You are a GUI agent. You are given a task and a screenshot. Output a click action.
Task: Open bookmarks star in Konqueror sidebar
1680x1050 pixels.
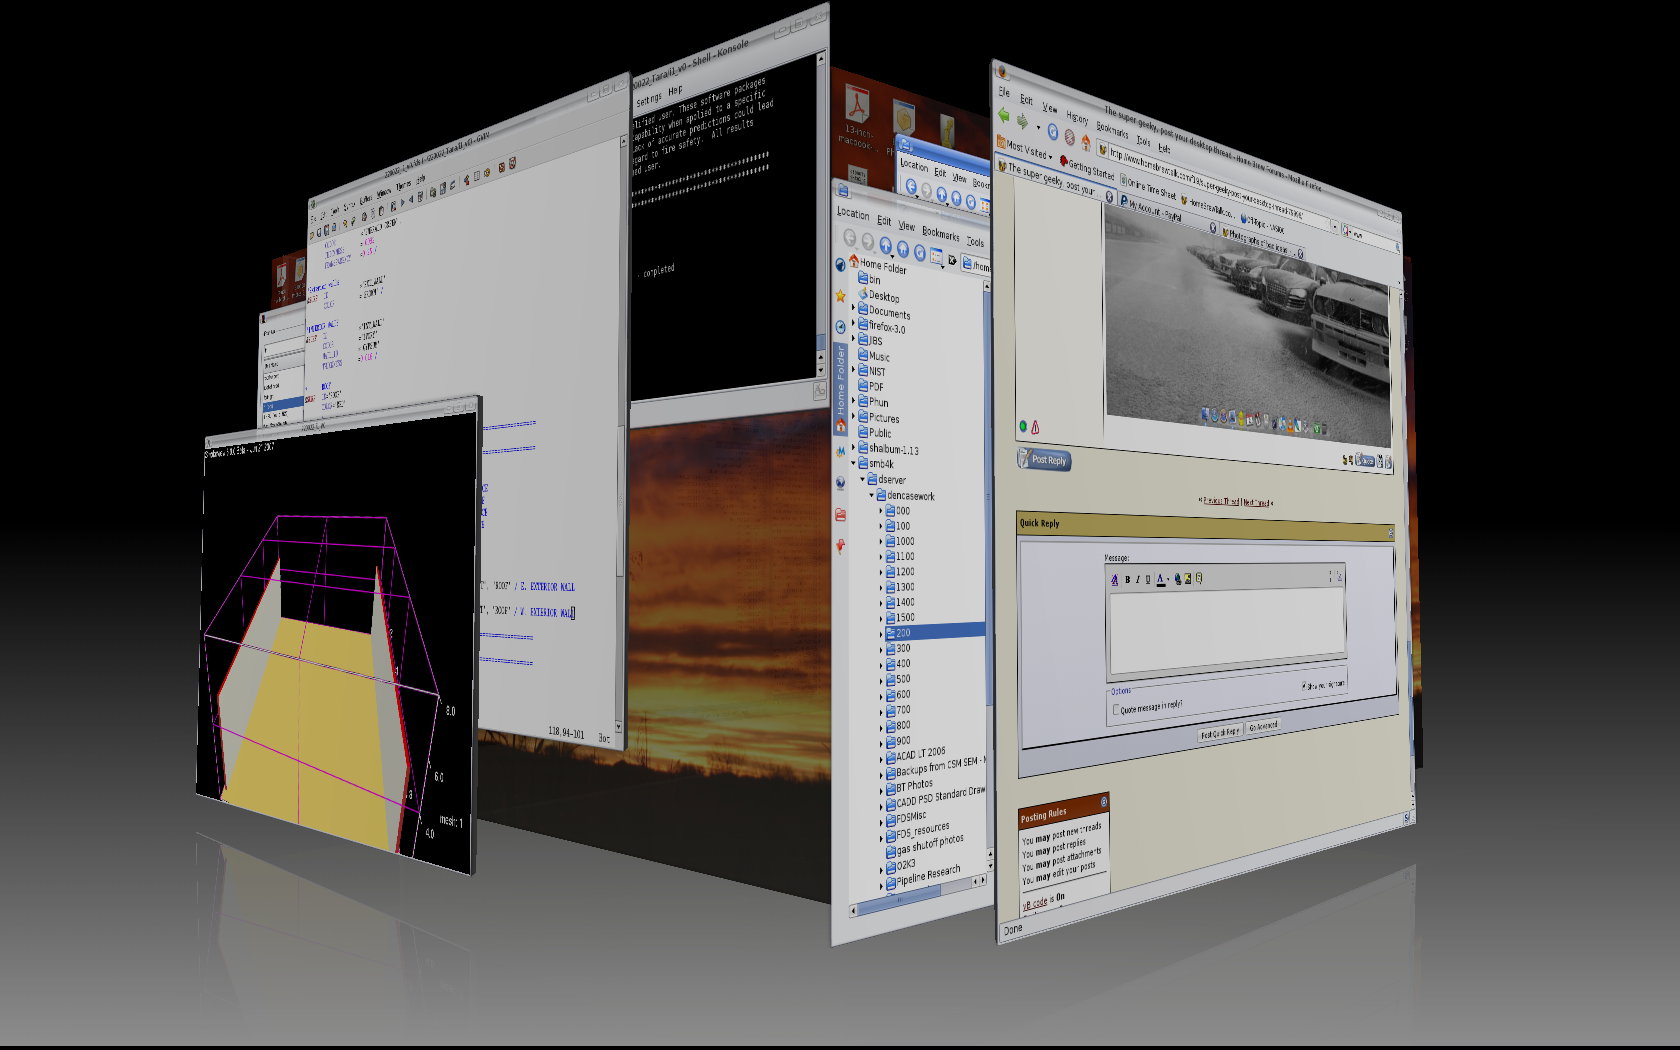tap(841, 295)
